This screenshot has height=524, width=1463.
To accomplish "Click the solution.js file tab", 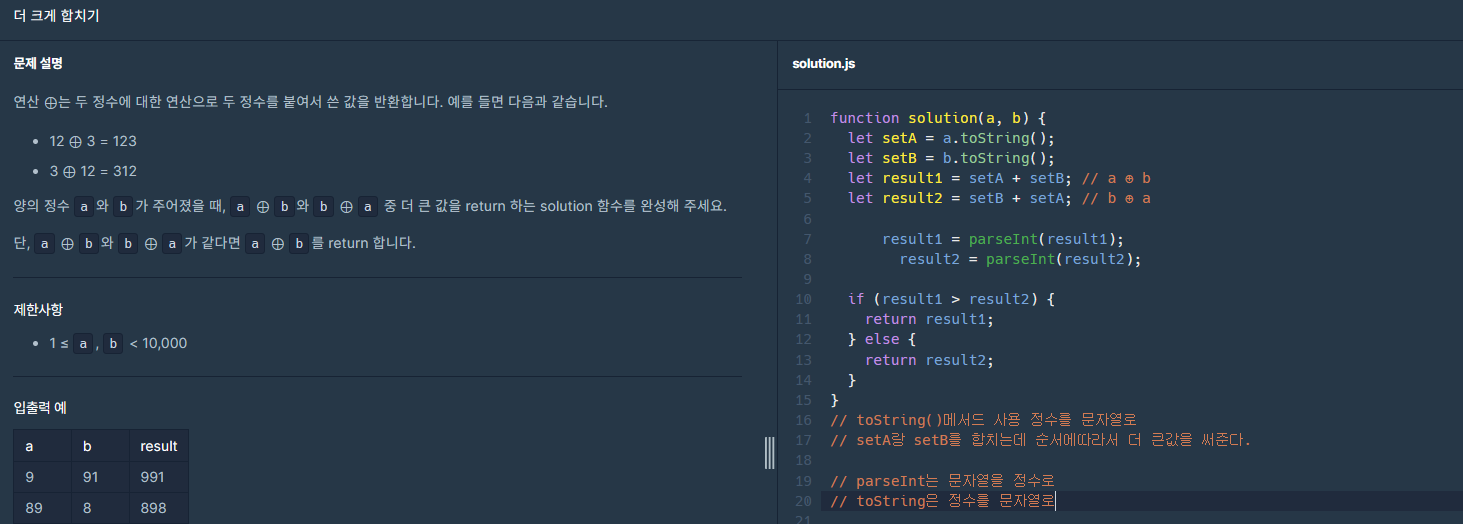I will [x=823, y=64].
